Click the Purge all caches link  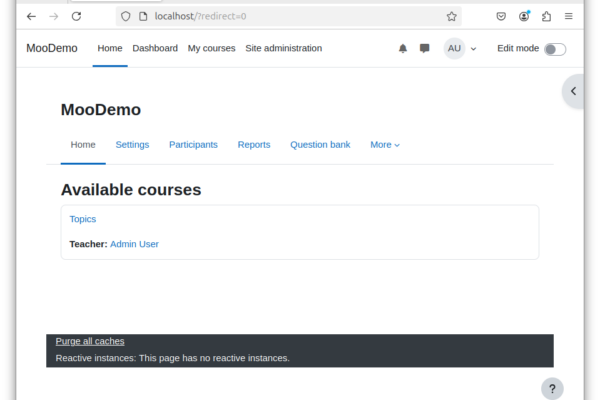90,341
